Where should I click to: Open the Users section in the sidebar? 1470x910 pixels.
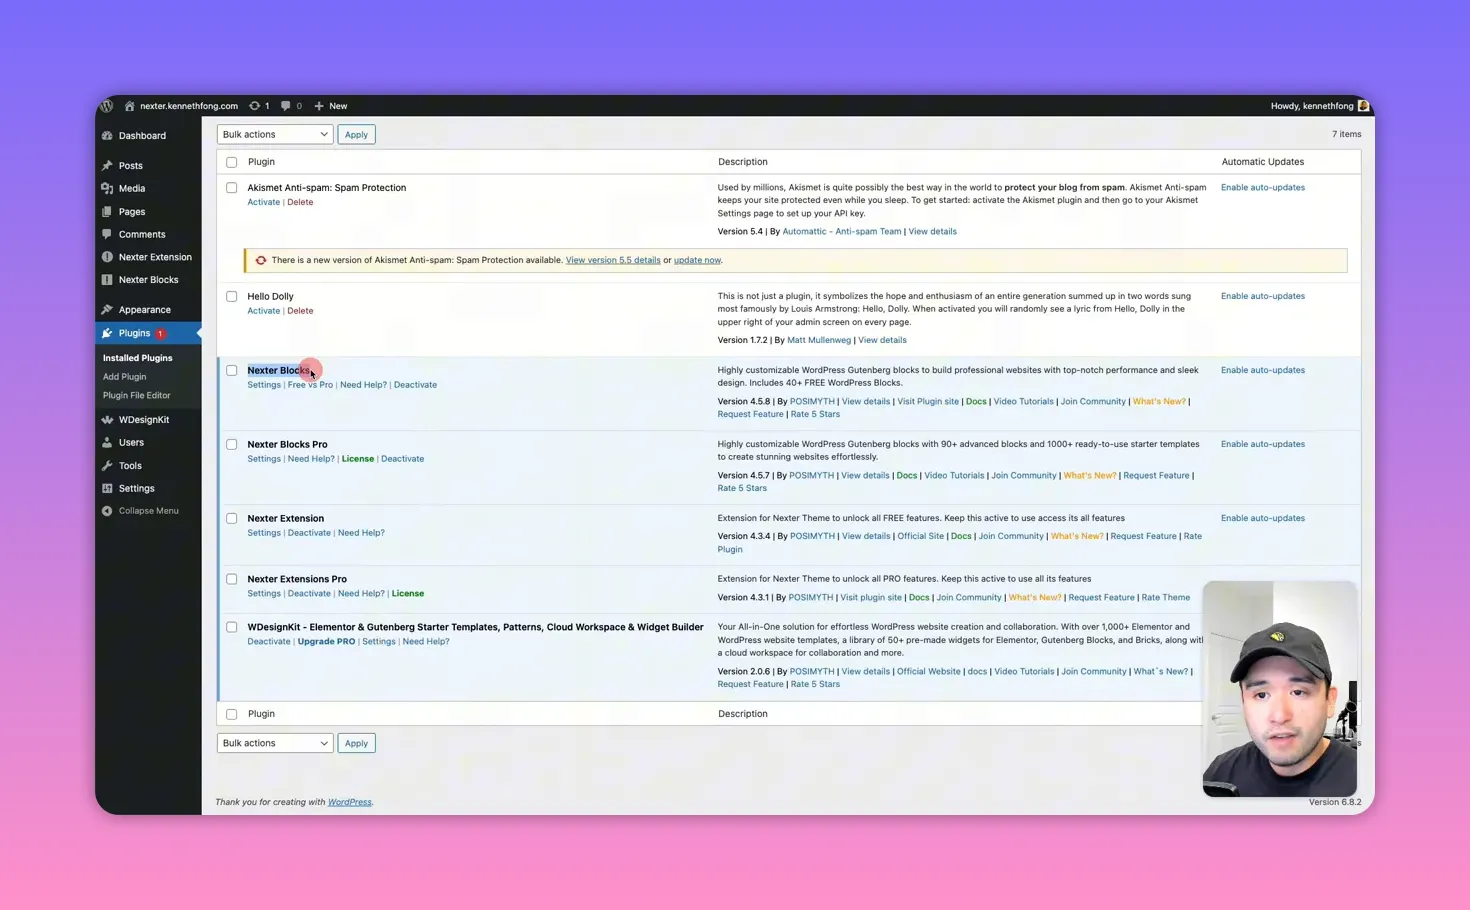pos(130,442)
